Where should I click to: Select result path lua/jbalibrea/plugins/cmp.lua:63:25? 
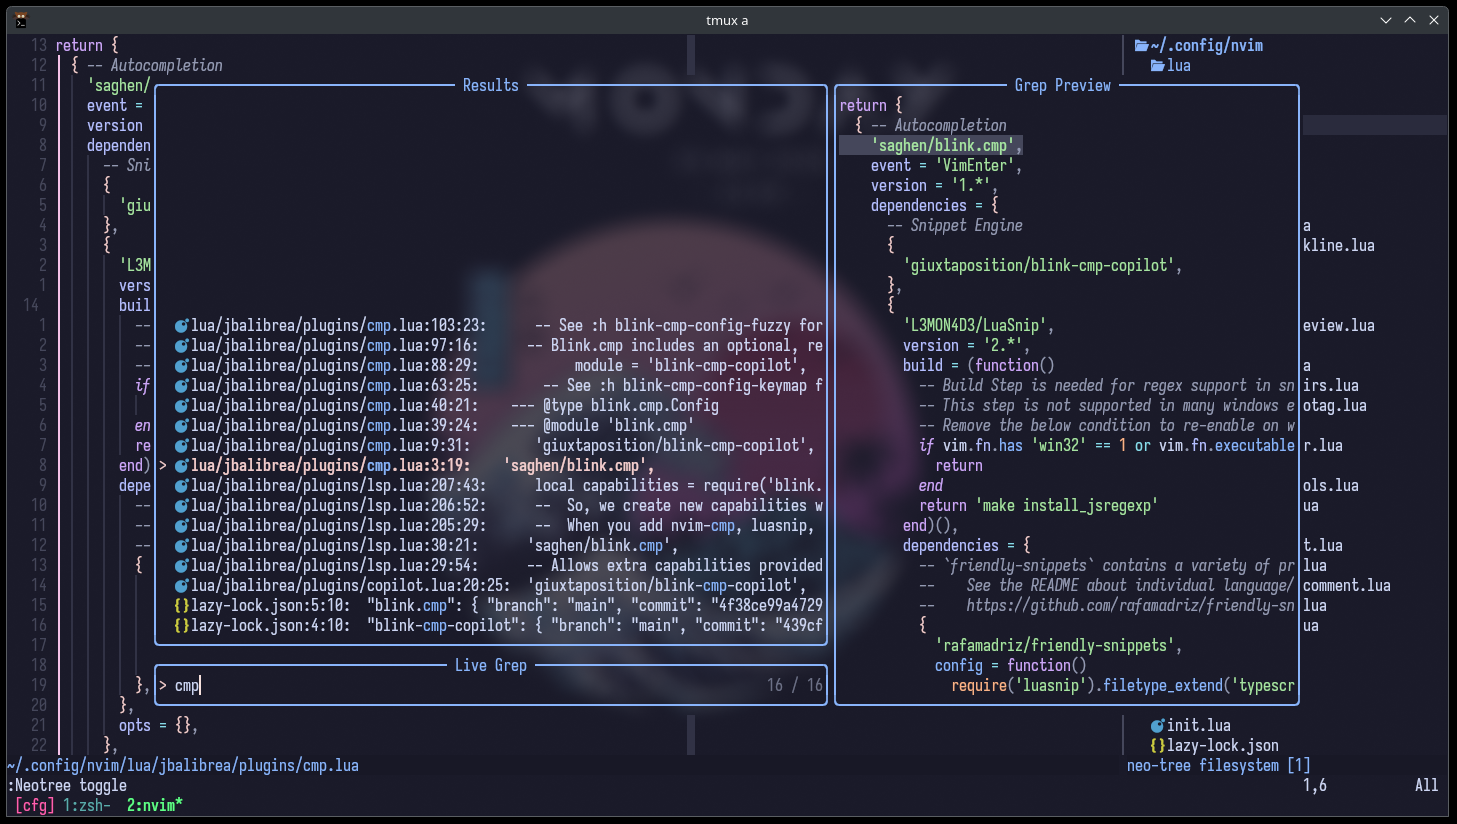334,386
